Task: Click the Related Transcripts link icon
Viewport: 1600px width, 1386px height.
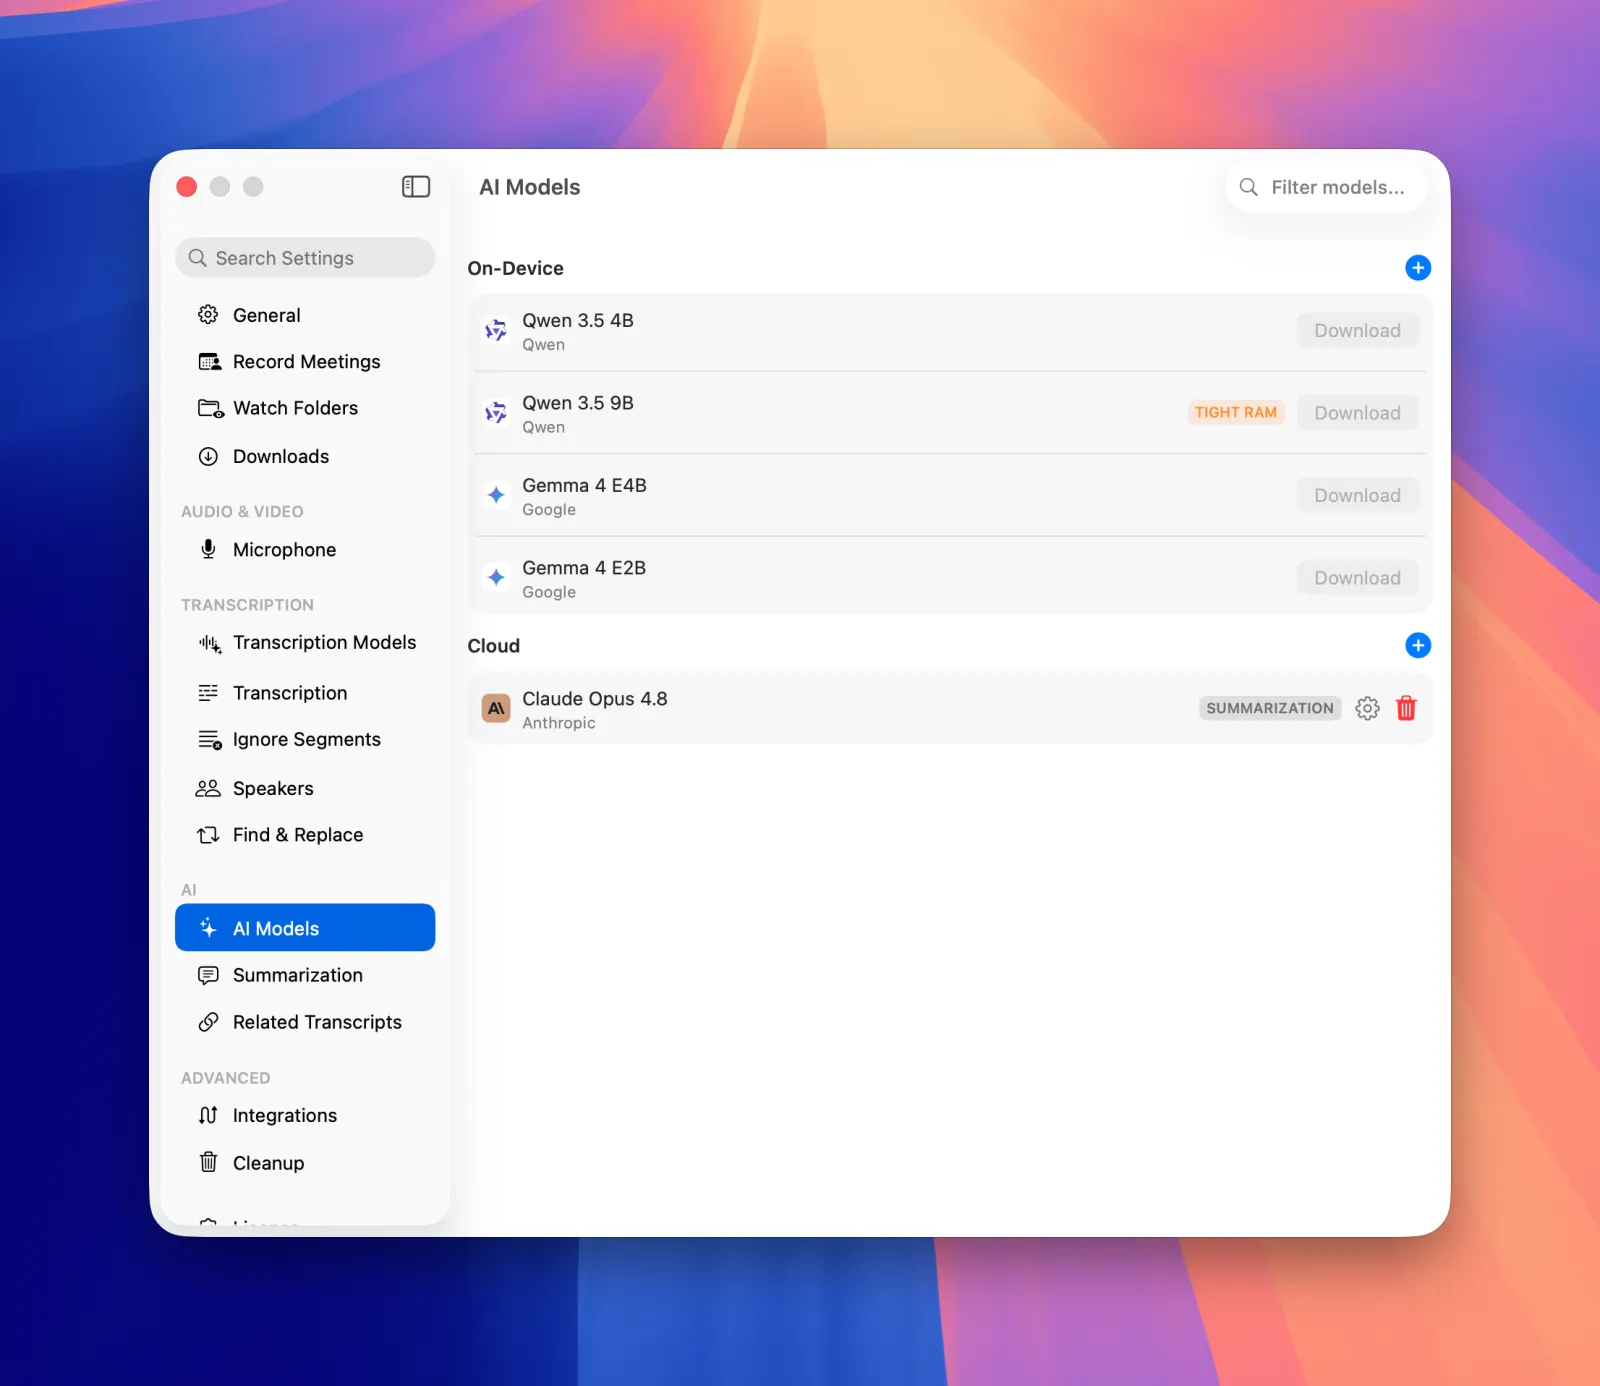Action: pyautogui.click(x=208, y=1022)
